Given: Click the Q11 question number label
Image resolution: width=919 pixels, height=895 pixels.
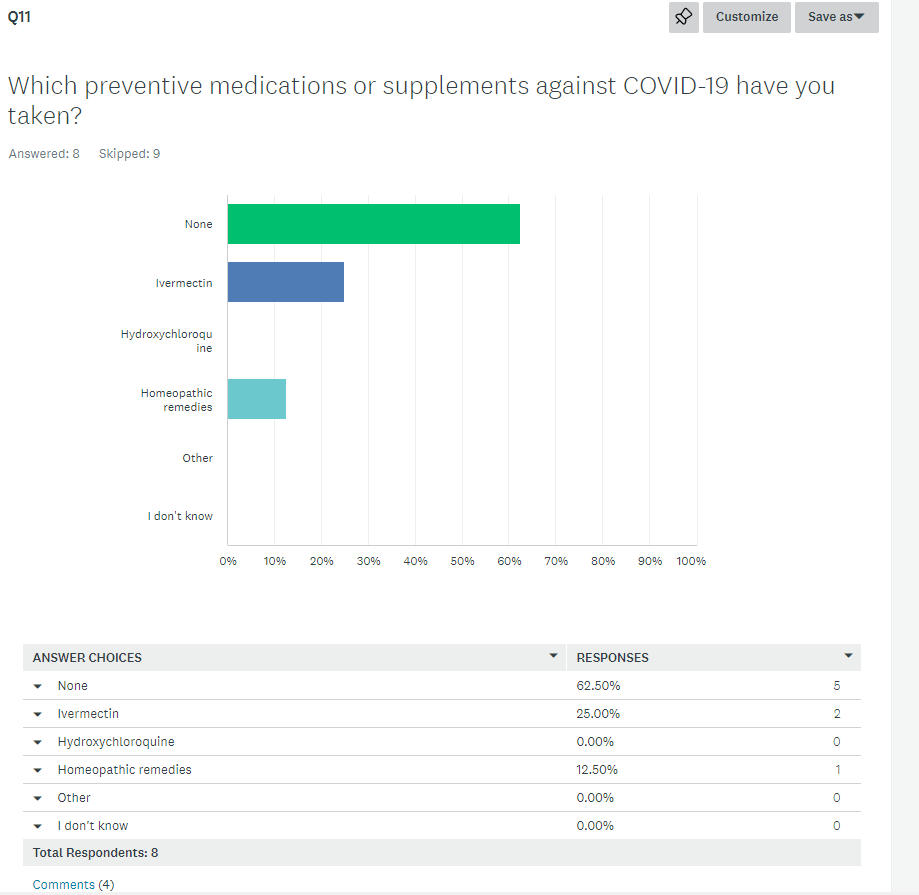Looking at the screenshot, I should click(x=18, y=17).
